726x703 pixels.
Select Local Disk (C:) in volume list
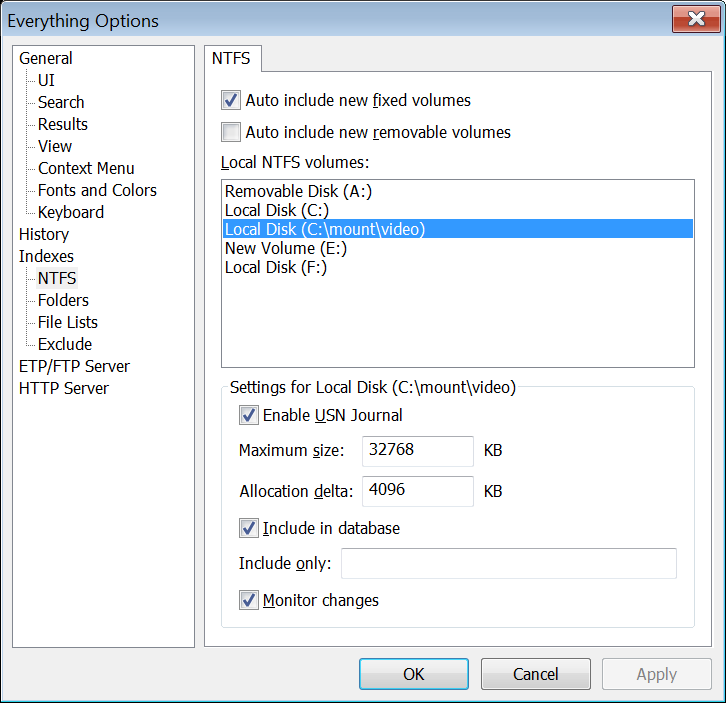click(458, 210)
